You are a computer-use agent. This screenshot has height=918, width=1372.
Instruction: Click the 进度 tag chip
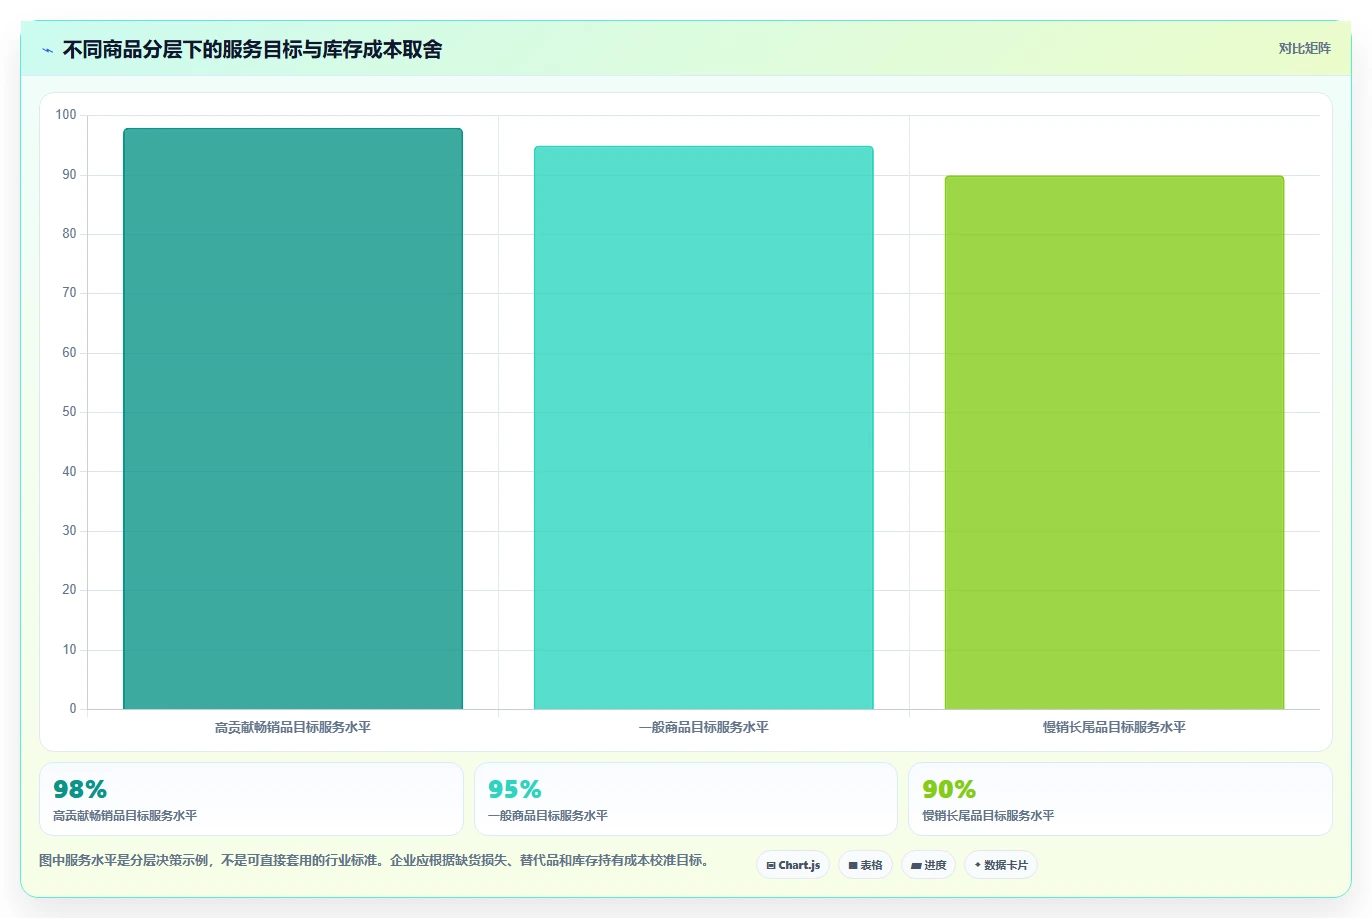(x=929, y=865)
